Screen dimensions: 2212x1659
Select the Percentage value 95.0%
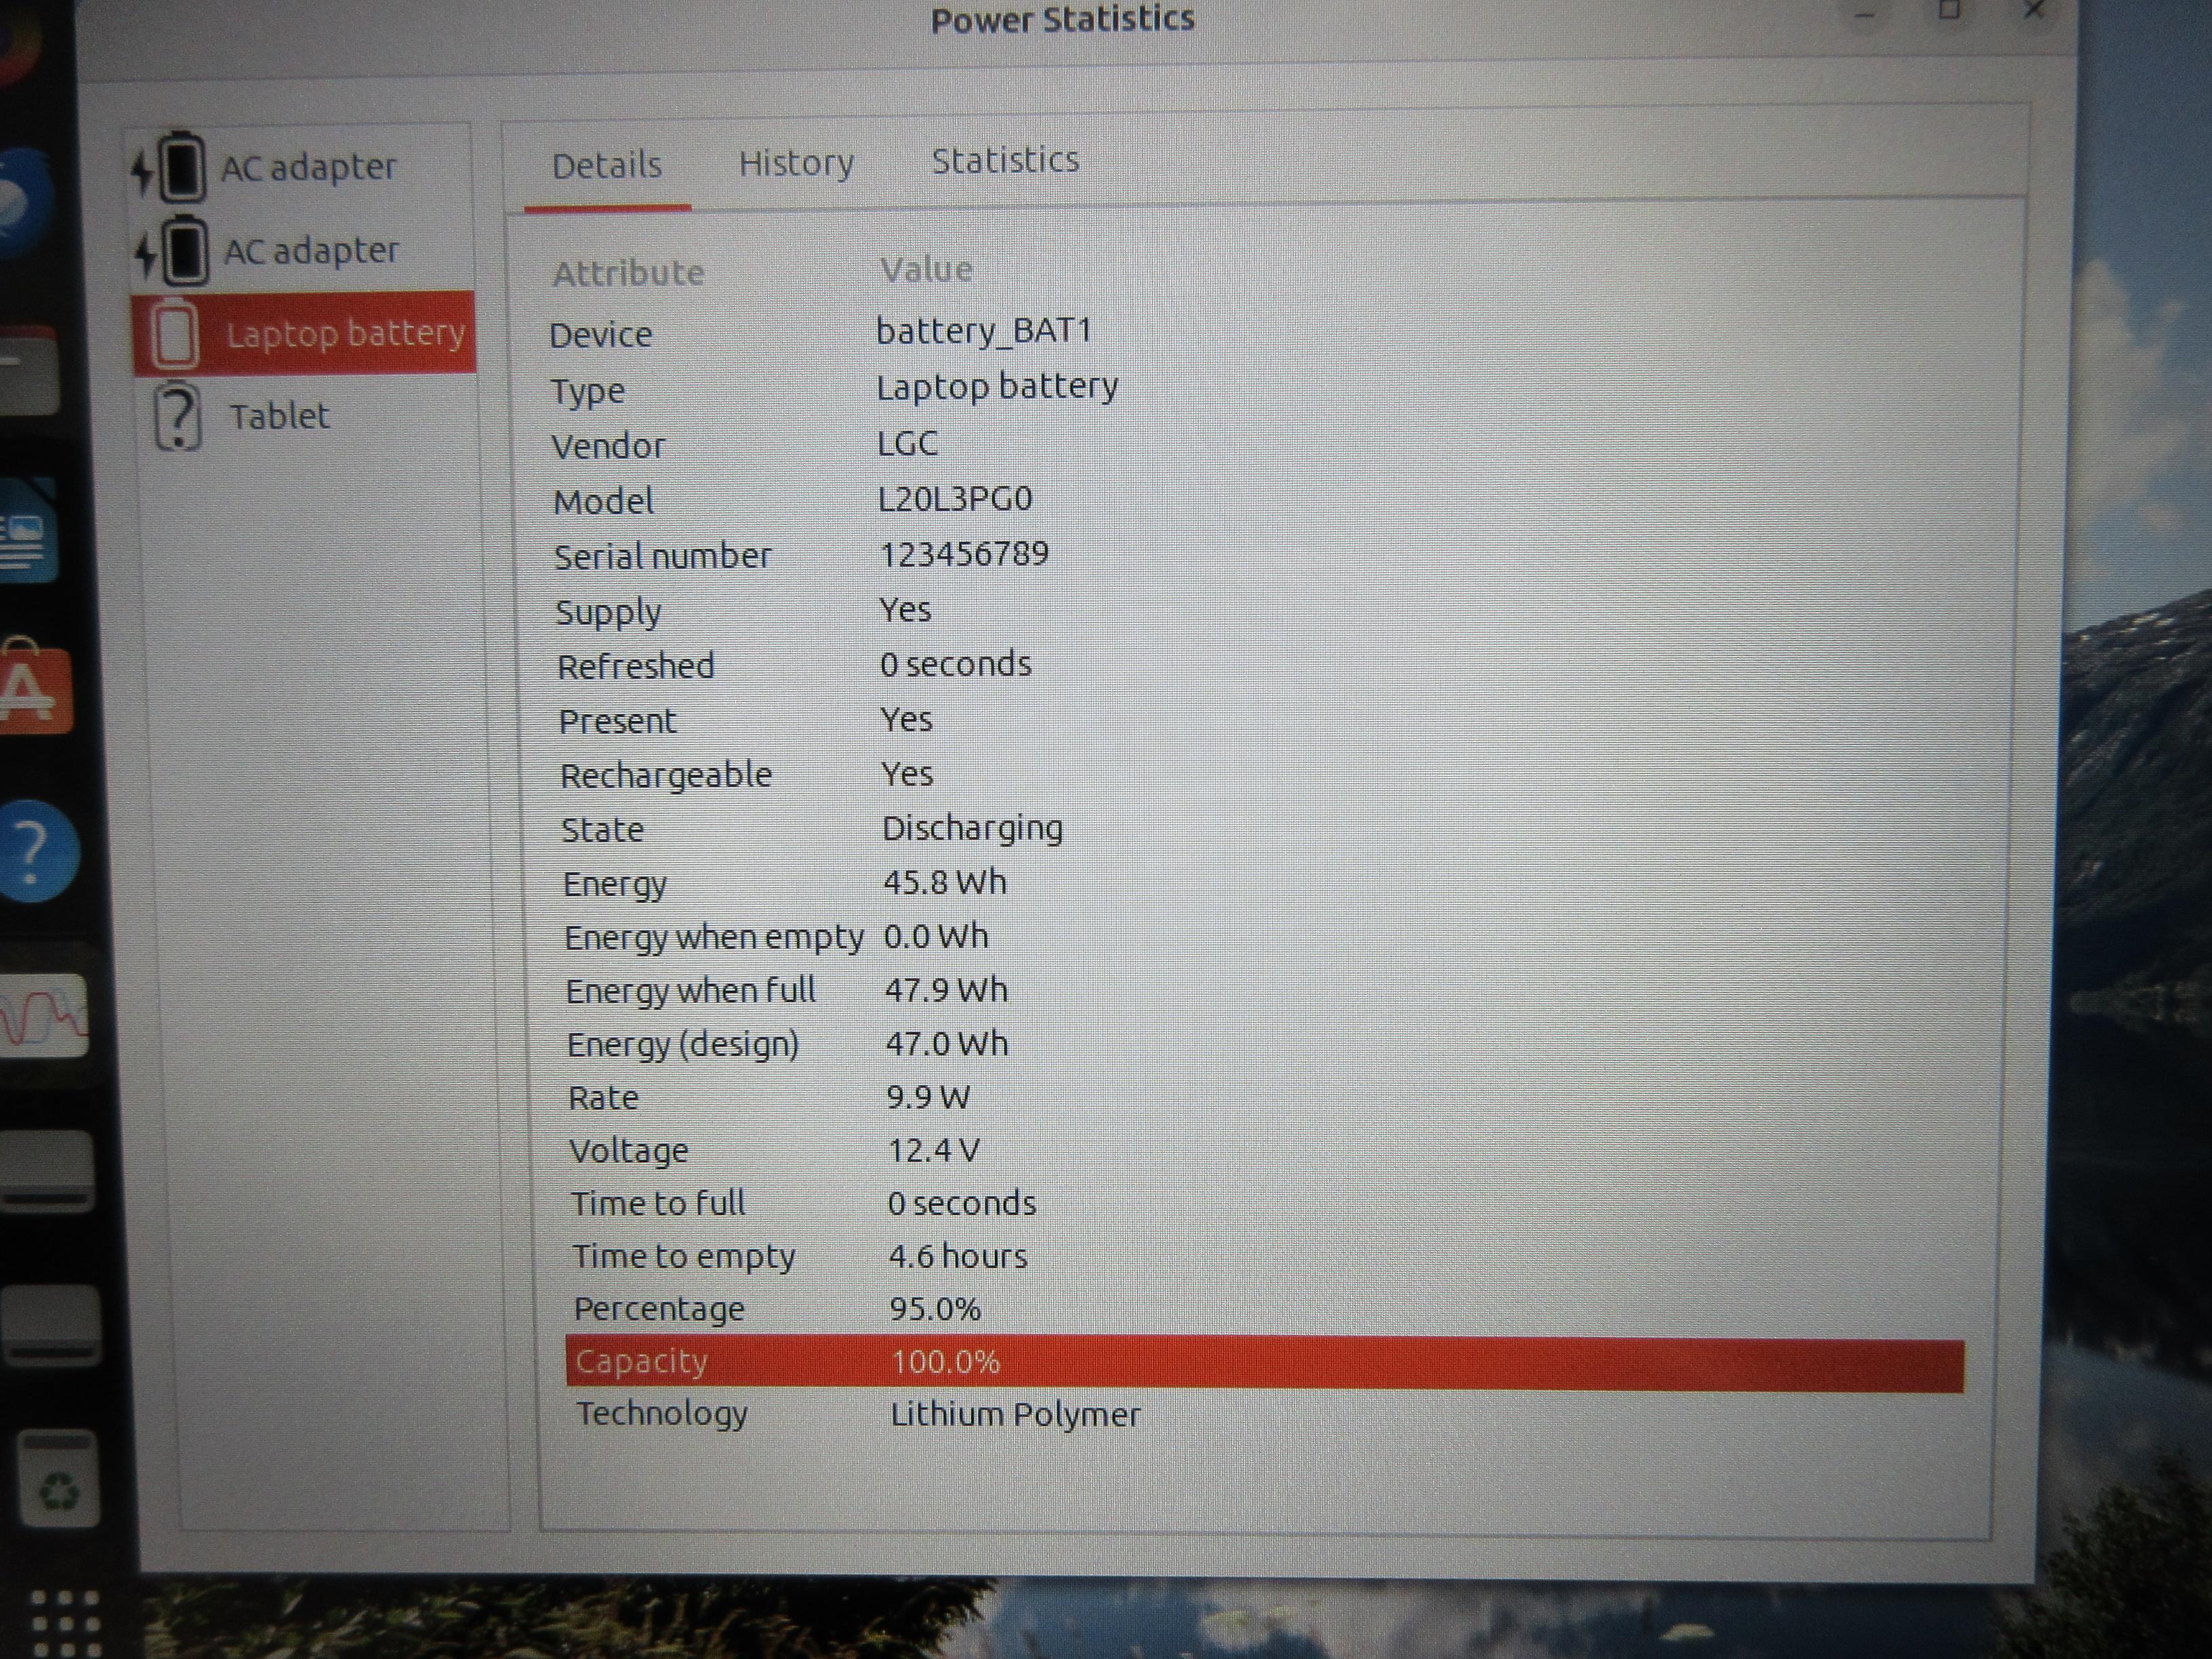(x=935, y=1309)
